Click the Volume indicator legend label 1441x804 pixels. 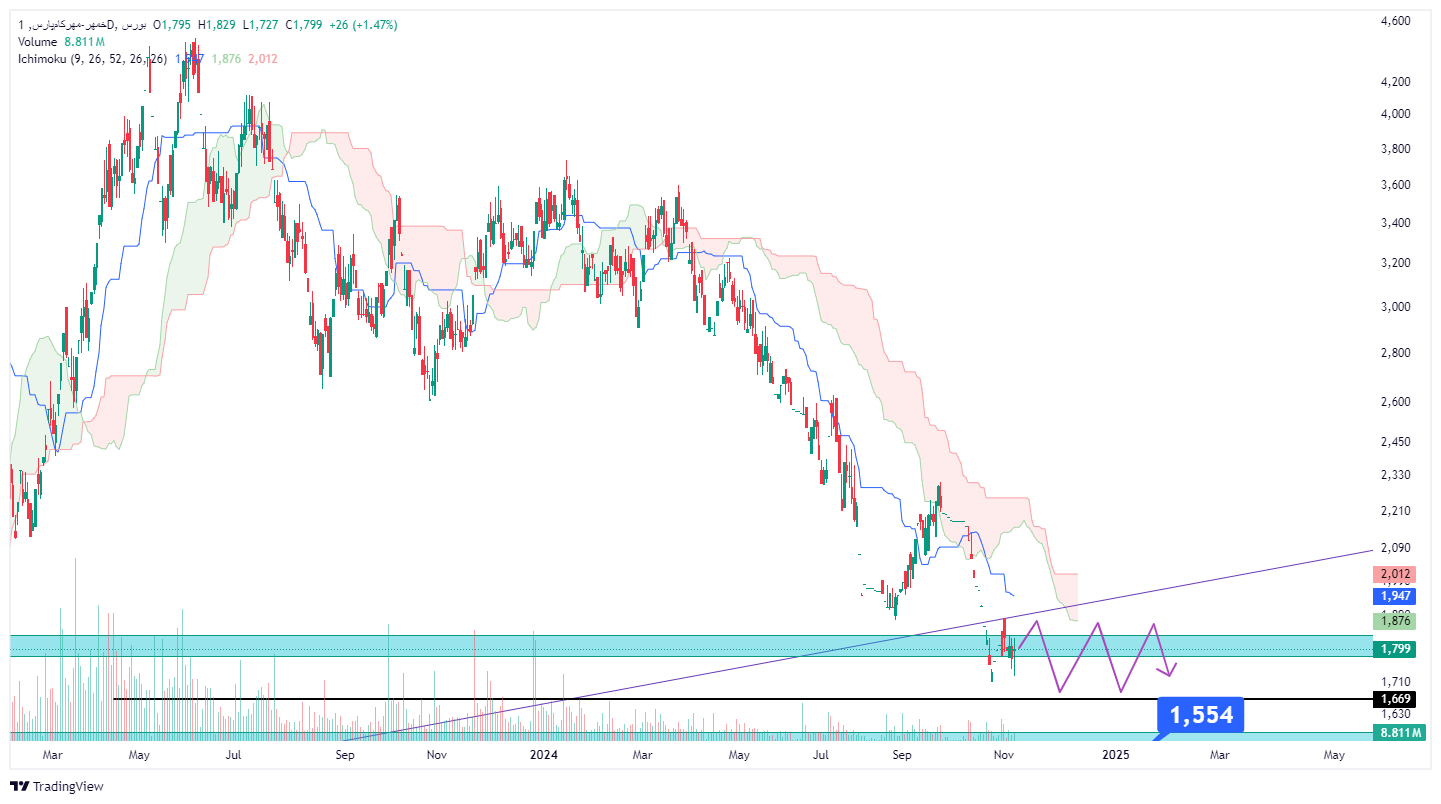[40, 42]
